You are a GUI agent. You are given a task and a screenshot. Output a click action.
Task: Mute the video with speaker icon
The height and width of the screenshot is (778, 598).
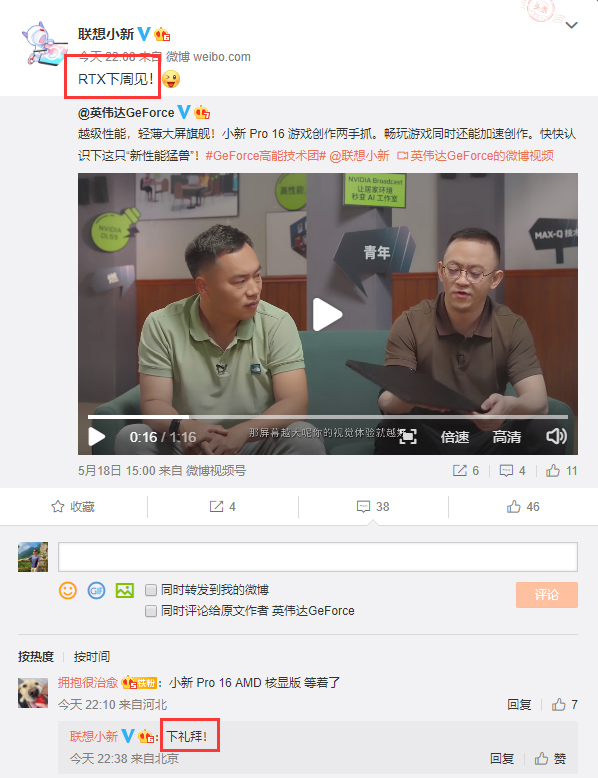pos(556,437)
